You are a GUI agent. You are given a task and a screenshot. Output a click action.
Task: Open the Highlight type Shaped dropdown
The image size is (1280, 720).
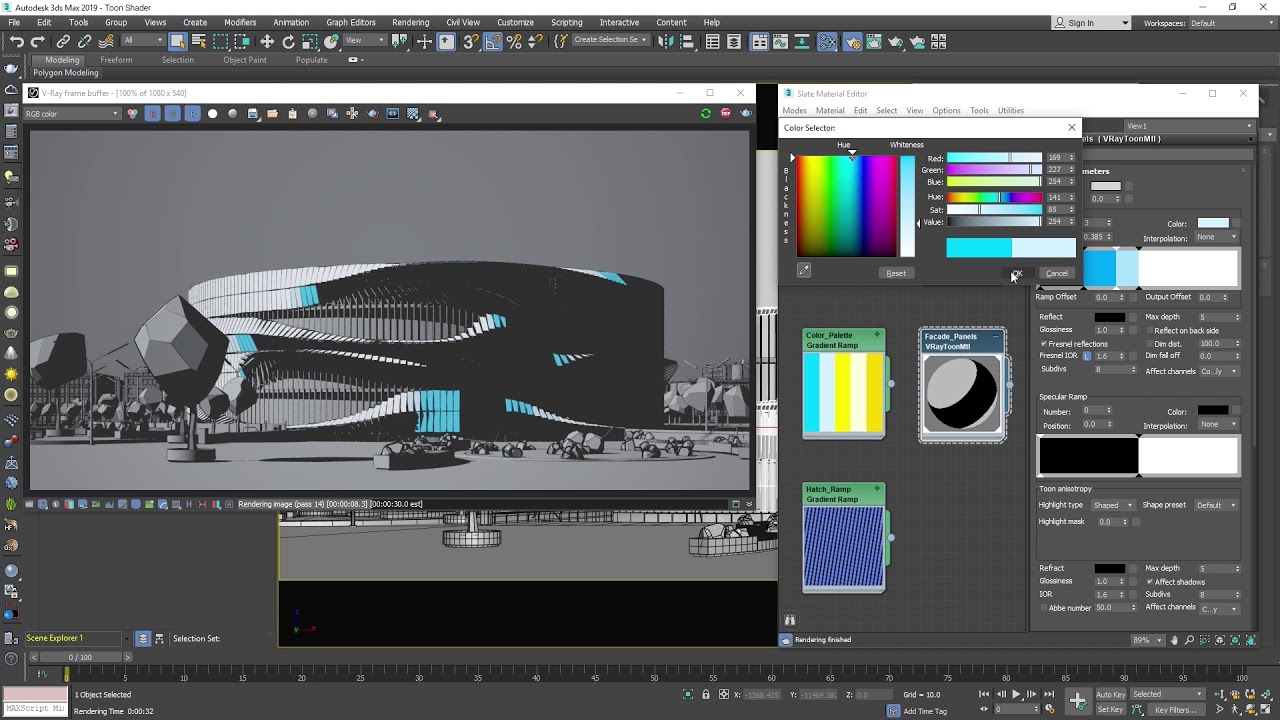click(1113, 505)
